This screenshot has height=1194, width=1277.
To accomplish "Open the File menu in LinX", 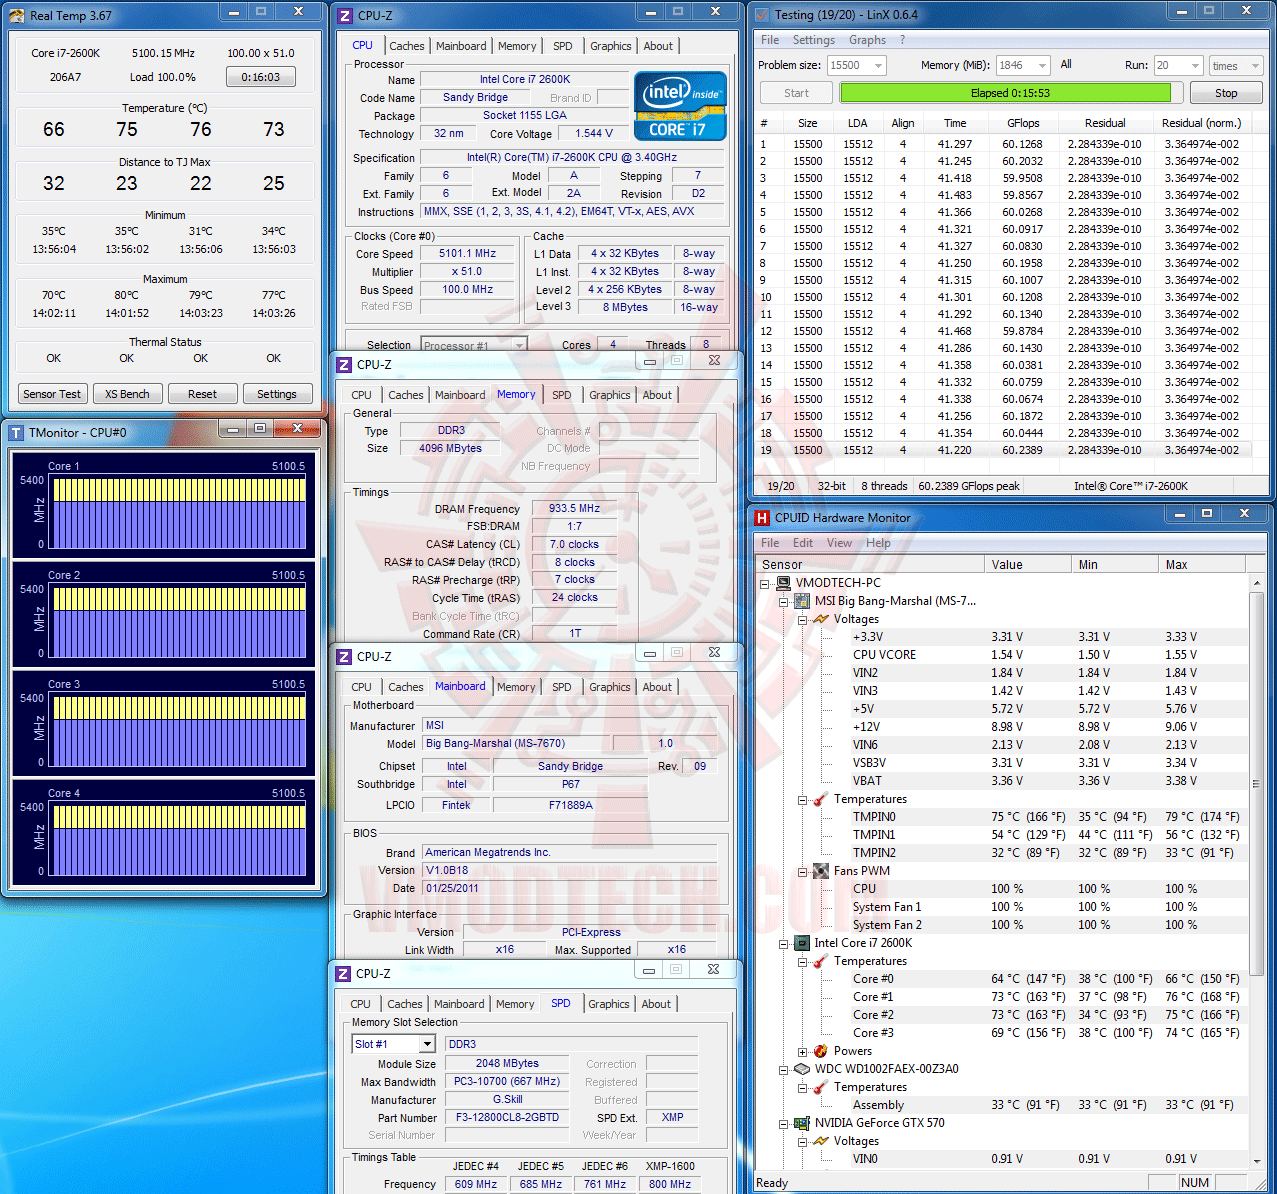I will [769, 40].
